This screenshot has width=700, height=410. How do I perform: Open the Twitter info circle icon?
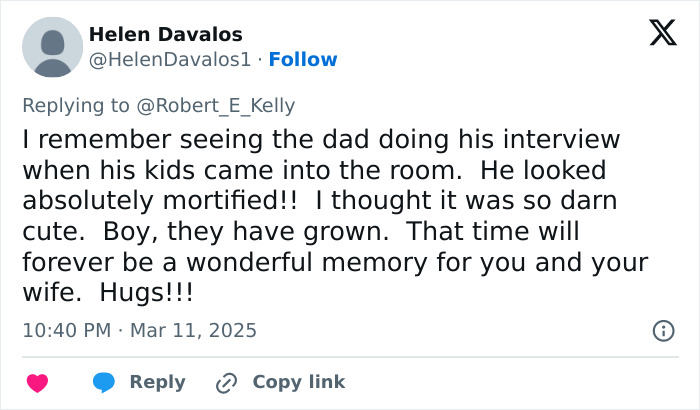coord(661,330)
